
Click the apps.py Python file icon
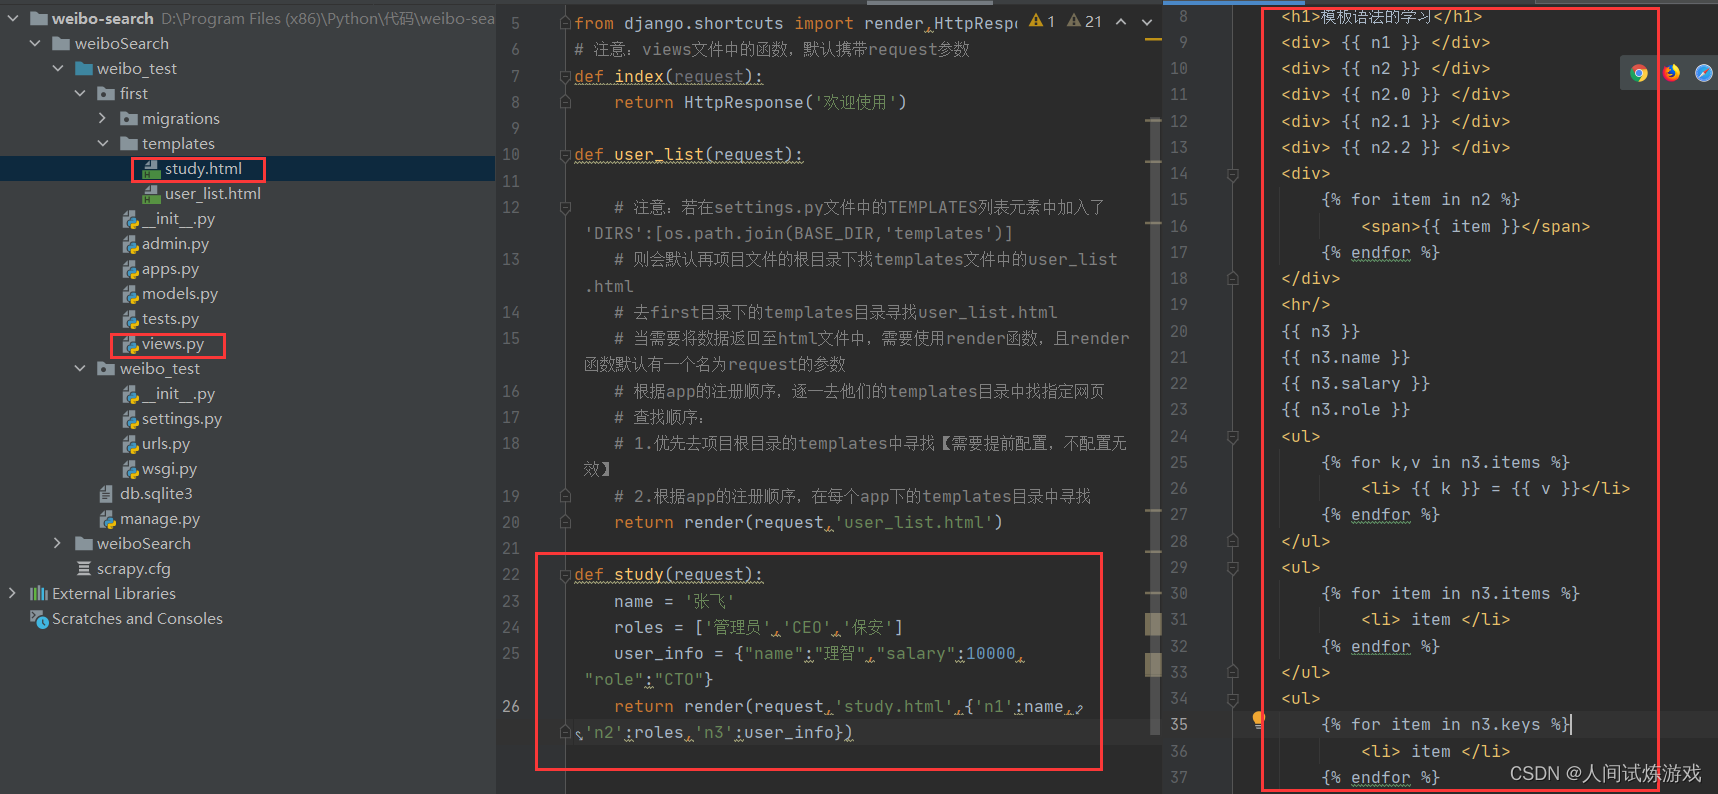pyautogui.click(x=130, y=269)
